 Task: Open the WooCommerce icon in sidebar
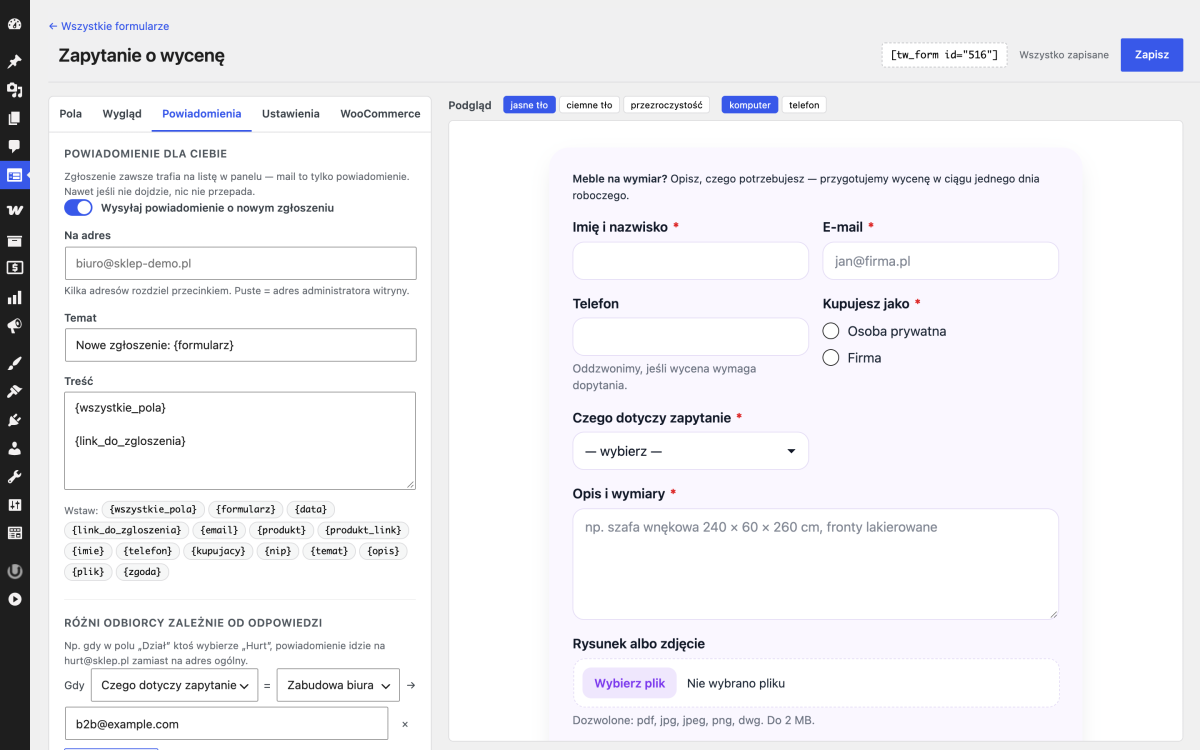pyautogui.click(x=15, y=210)
